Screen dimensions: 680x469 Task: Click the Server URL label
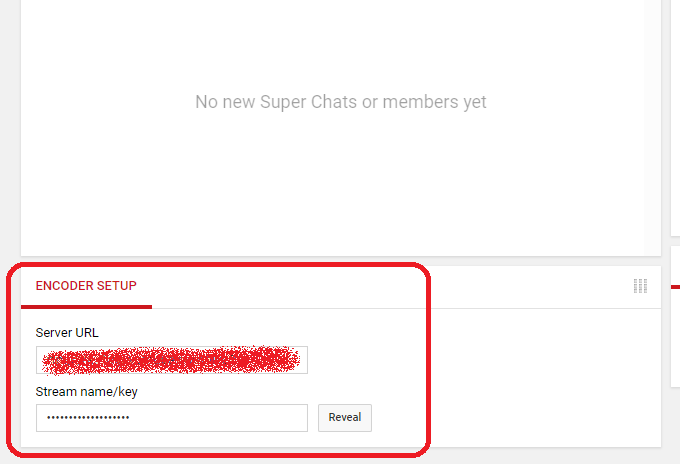pos(67,333)
